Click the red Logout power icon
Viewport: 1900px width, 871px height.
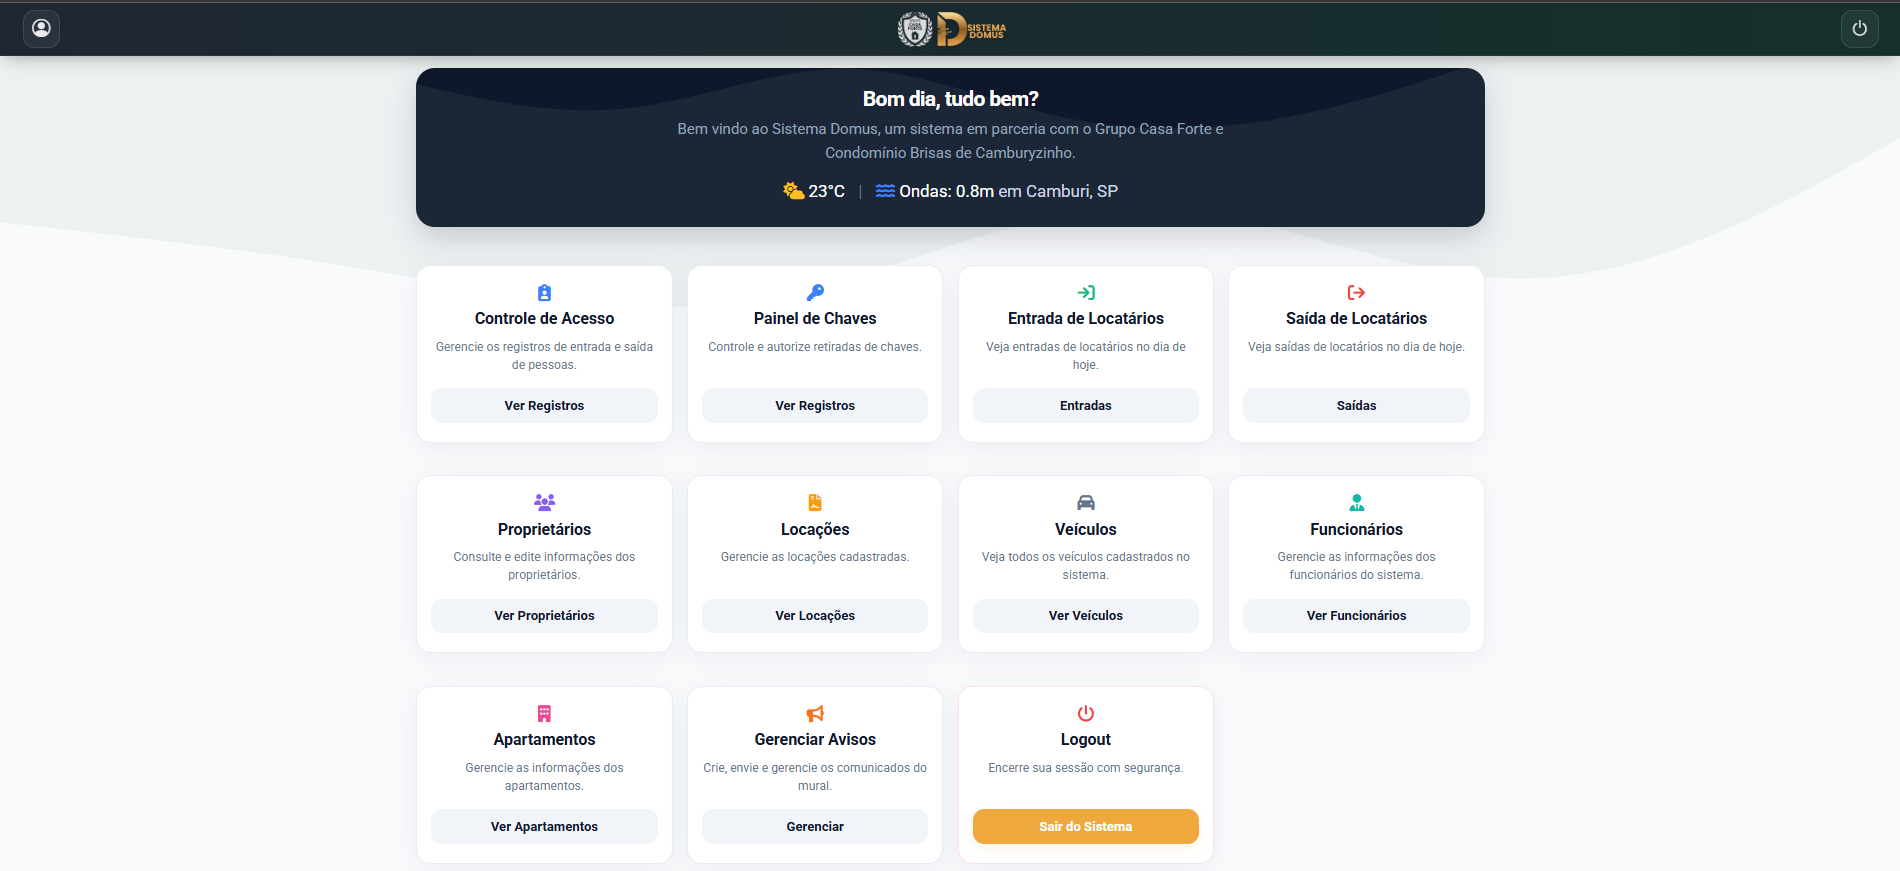click(x=1086, y=714)
